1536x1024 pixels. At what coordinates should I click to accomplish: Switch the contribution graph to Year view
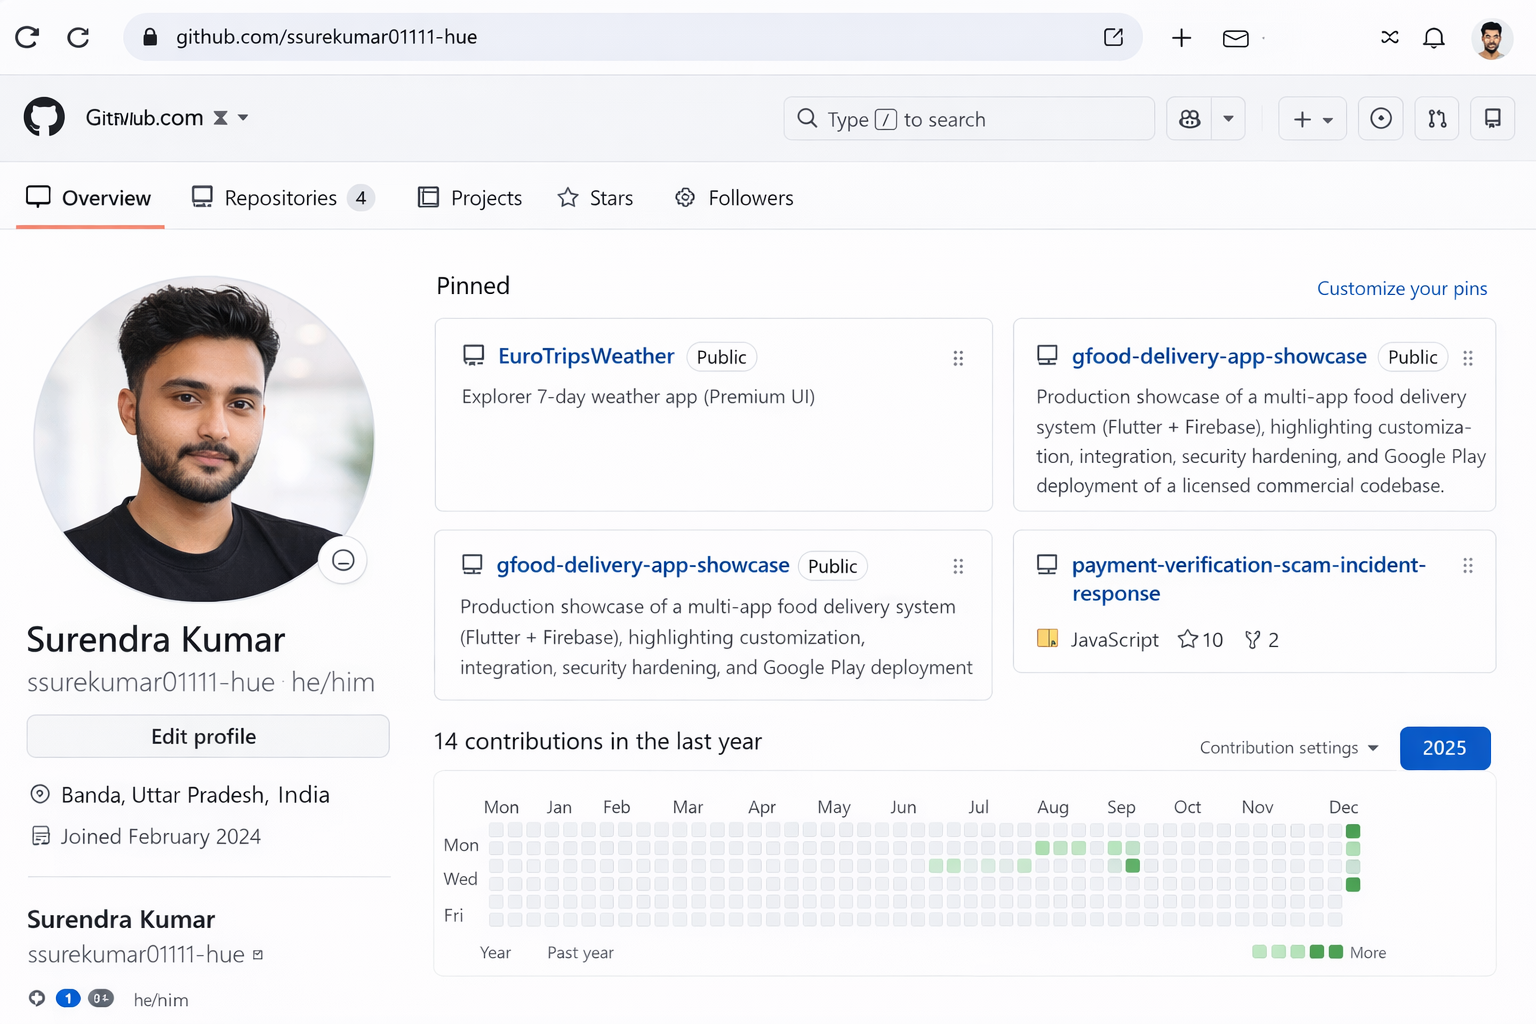pyautogui.click(x=495, y=953)
